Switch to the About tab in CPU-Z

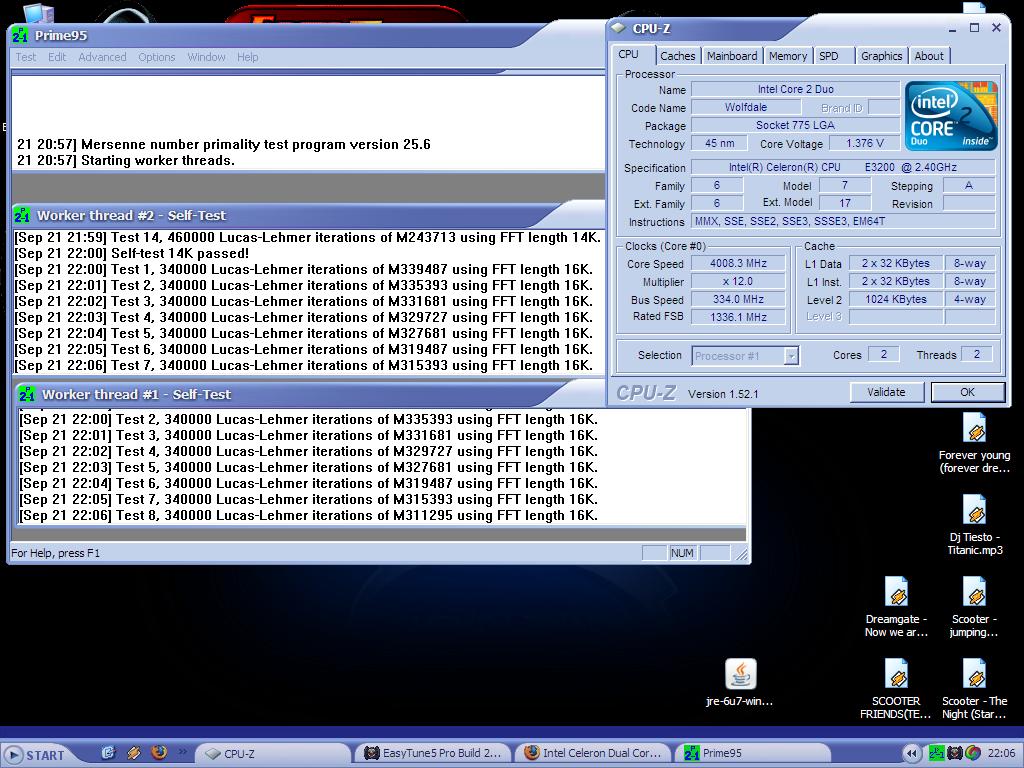[x=929, y=56]
